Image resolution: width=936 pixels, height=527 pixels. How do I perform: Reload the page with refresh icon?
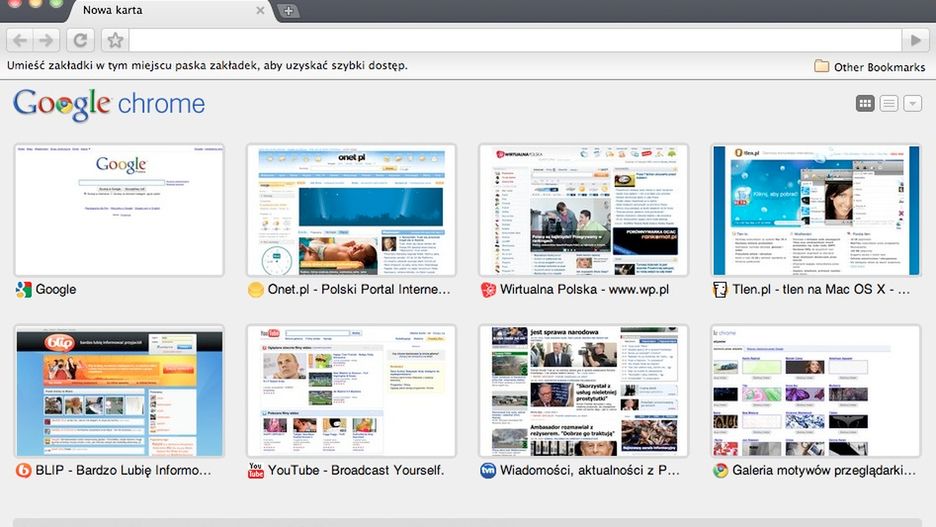[80, 41]
